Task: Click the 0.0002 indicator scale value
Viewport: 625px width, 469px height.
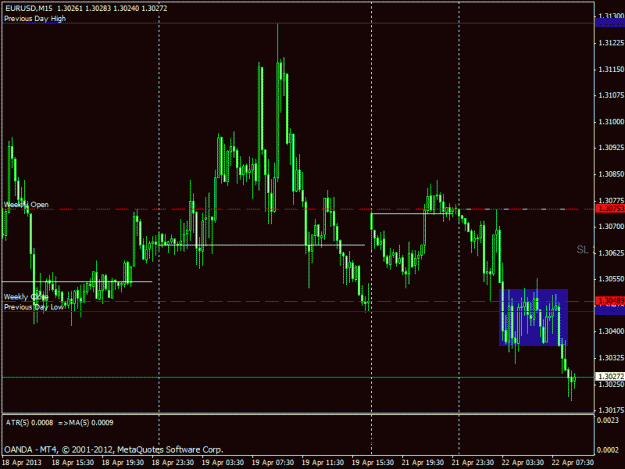Action: pyautogui.click(x=607, y=450)
